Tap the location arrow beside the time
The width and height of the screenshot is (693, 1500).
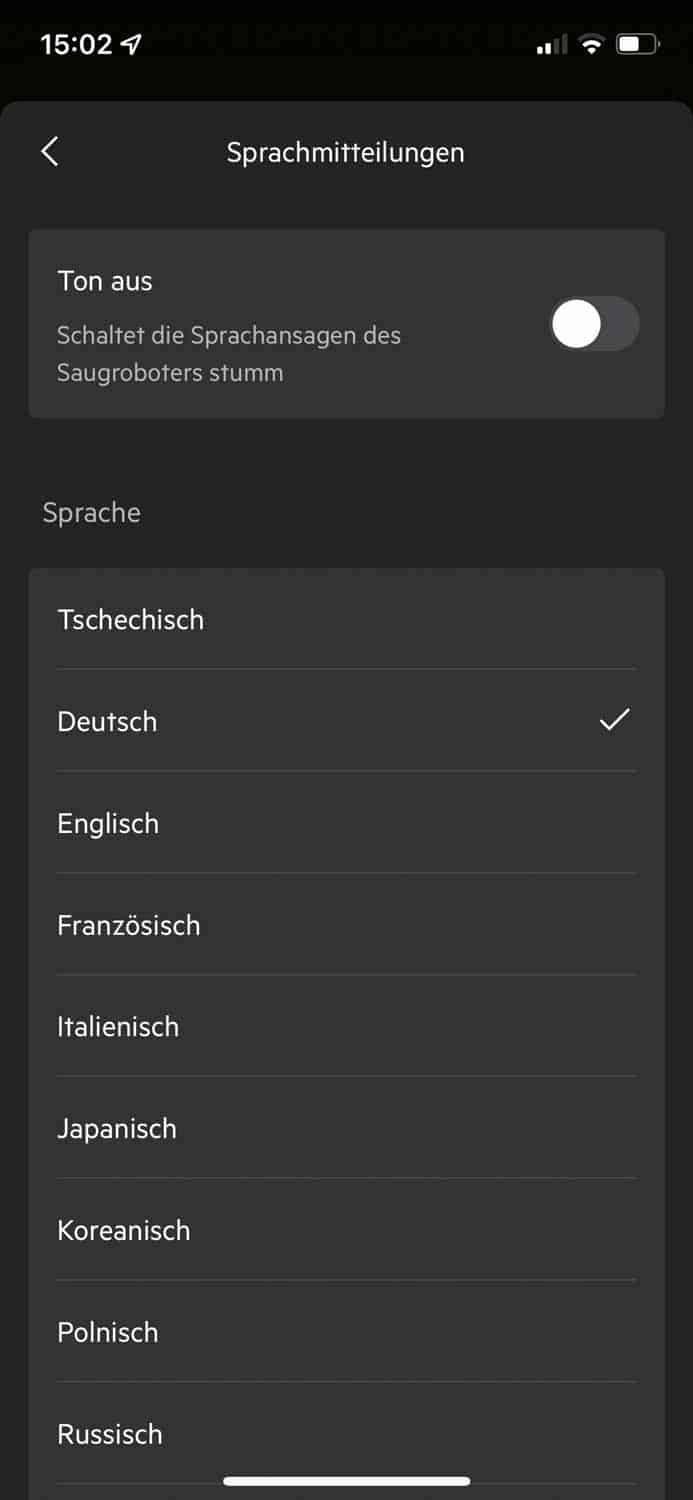click(x=131, y=45)
